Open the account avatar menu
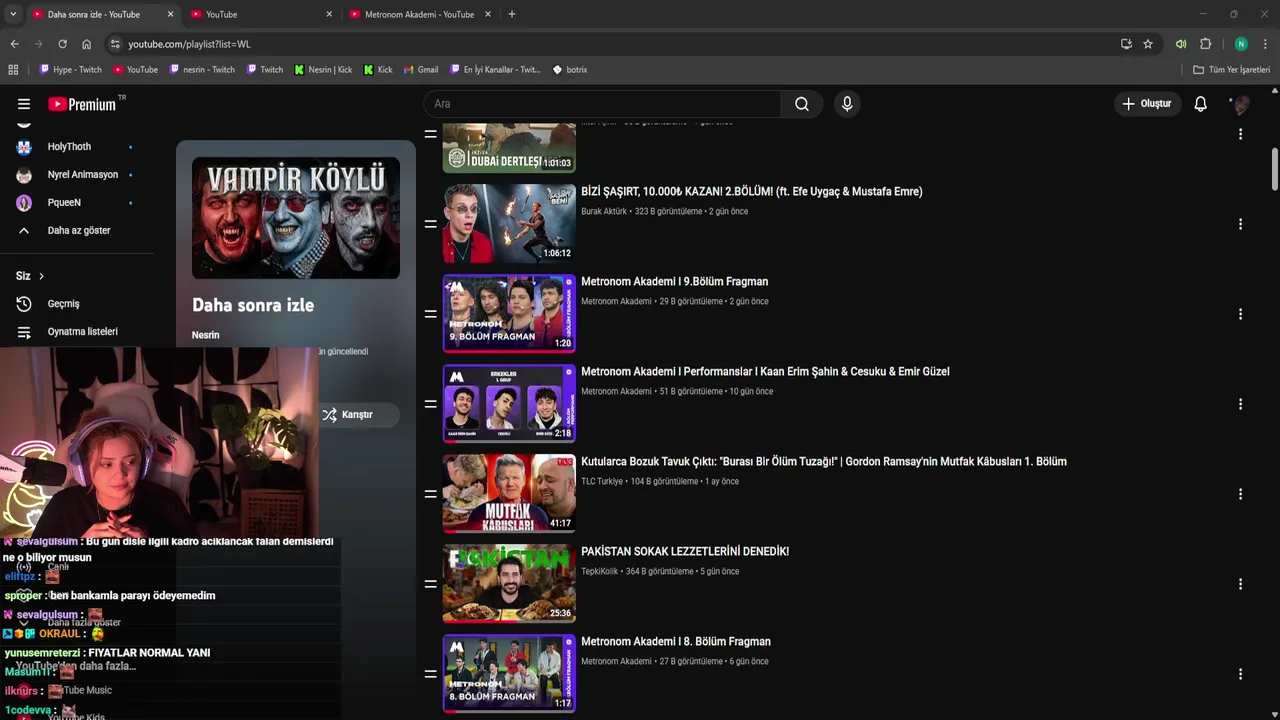The height and width of the screenshot is (720, 1280). pyautogui.click(x=1241, y=104)
